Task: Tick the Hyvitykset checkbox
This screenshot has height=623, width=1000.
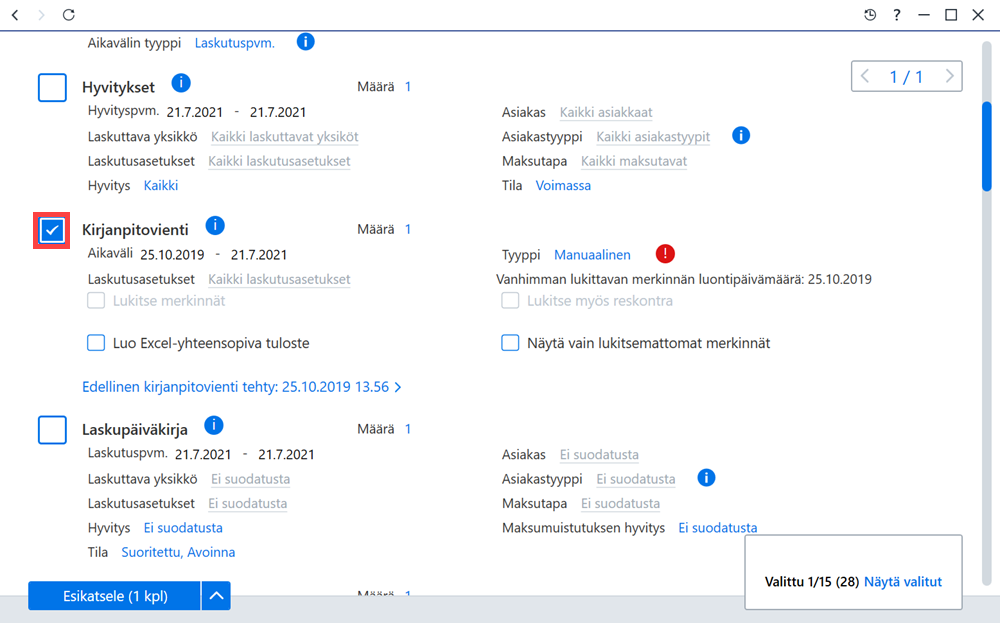Action: 52,87
